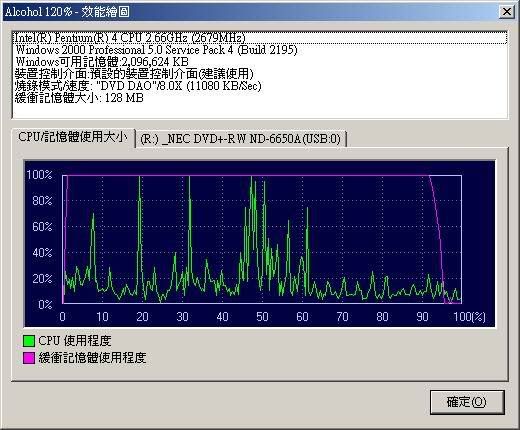
Task: Click the green CPU 使用程度 legend swatch
Action: (x=29, y=341)
